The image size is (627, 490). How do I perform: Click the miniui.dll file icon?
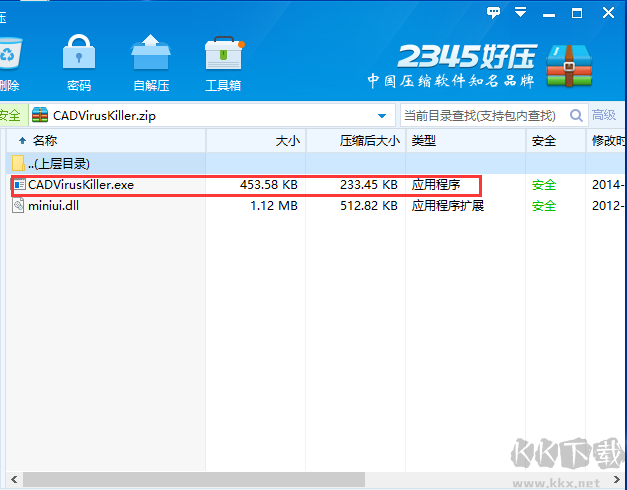click(x=18, y=206)
